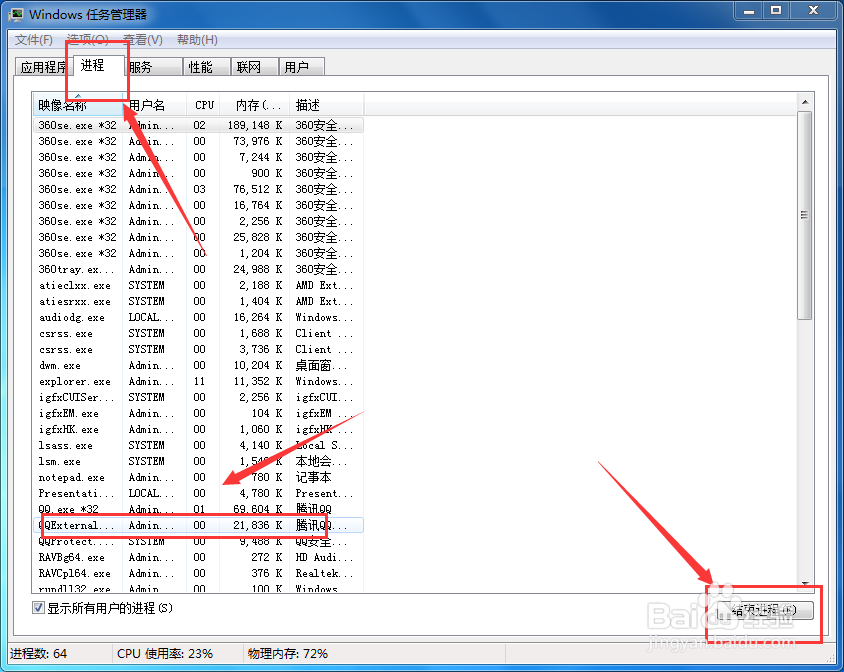The height and width of the screenshot is (672, 844).
Task: Close the Task Manager window
Action: pos(813,10)
